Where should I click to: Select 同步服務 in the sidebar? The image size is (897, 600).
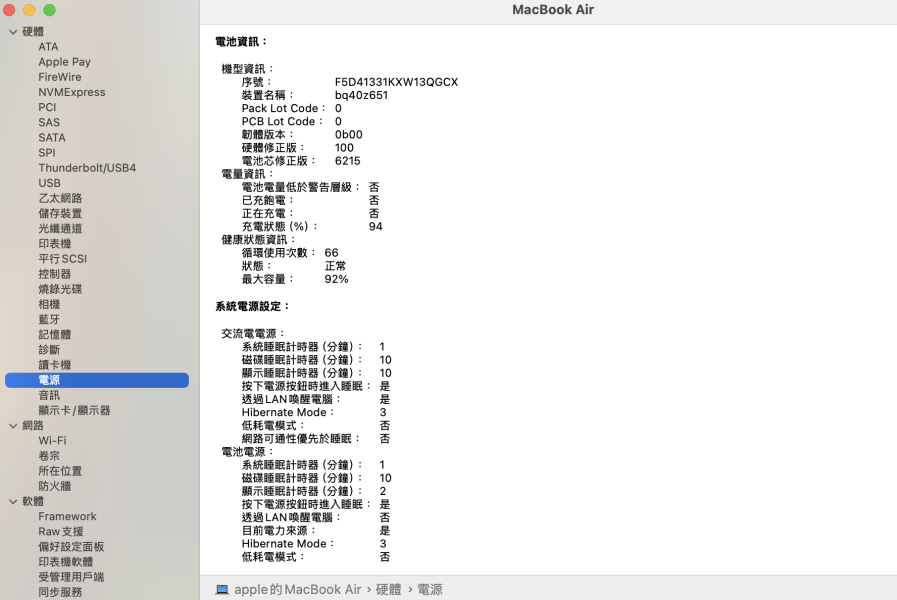point(60,593)
